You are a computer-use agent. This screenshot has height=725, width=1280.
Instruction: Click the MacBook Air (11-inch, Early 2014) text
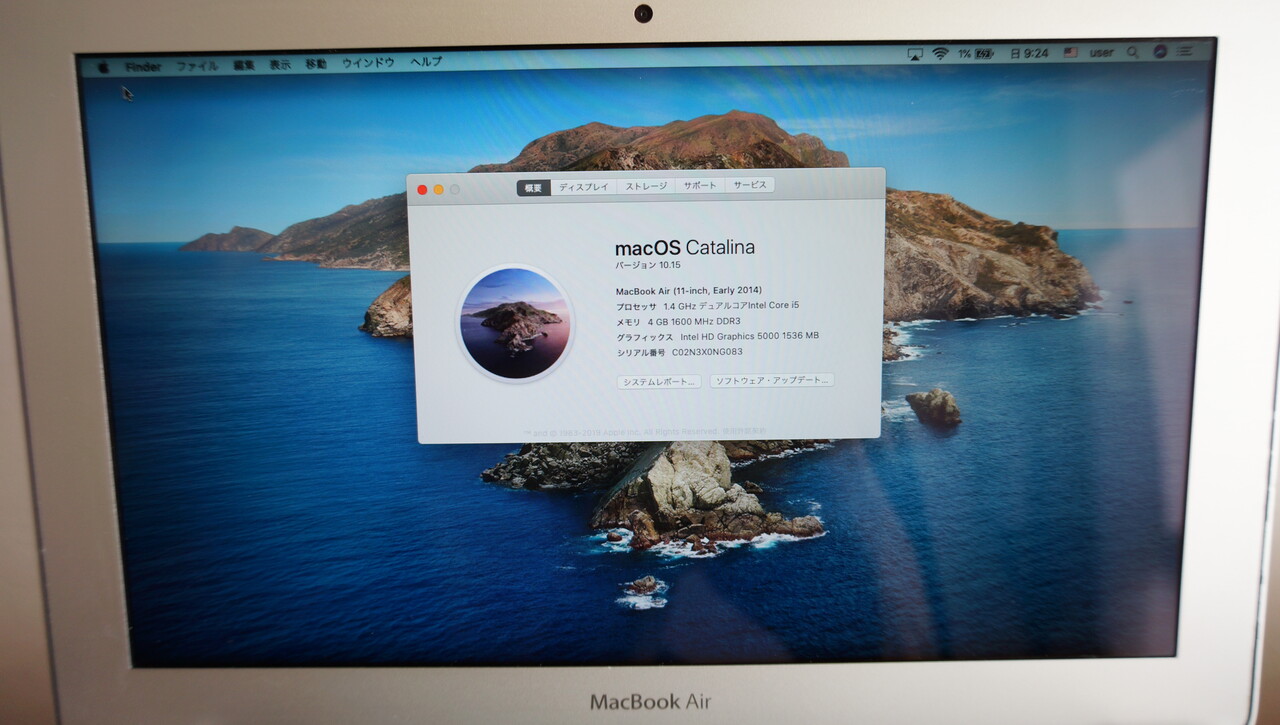pyautogui.click(x=689, y=291)
